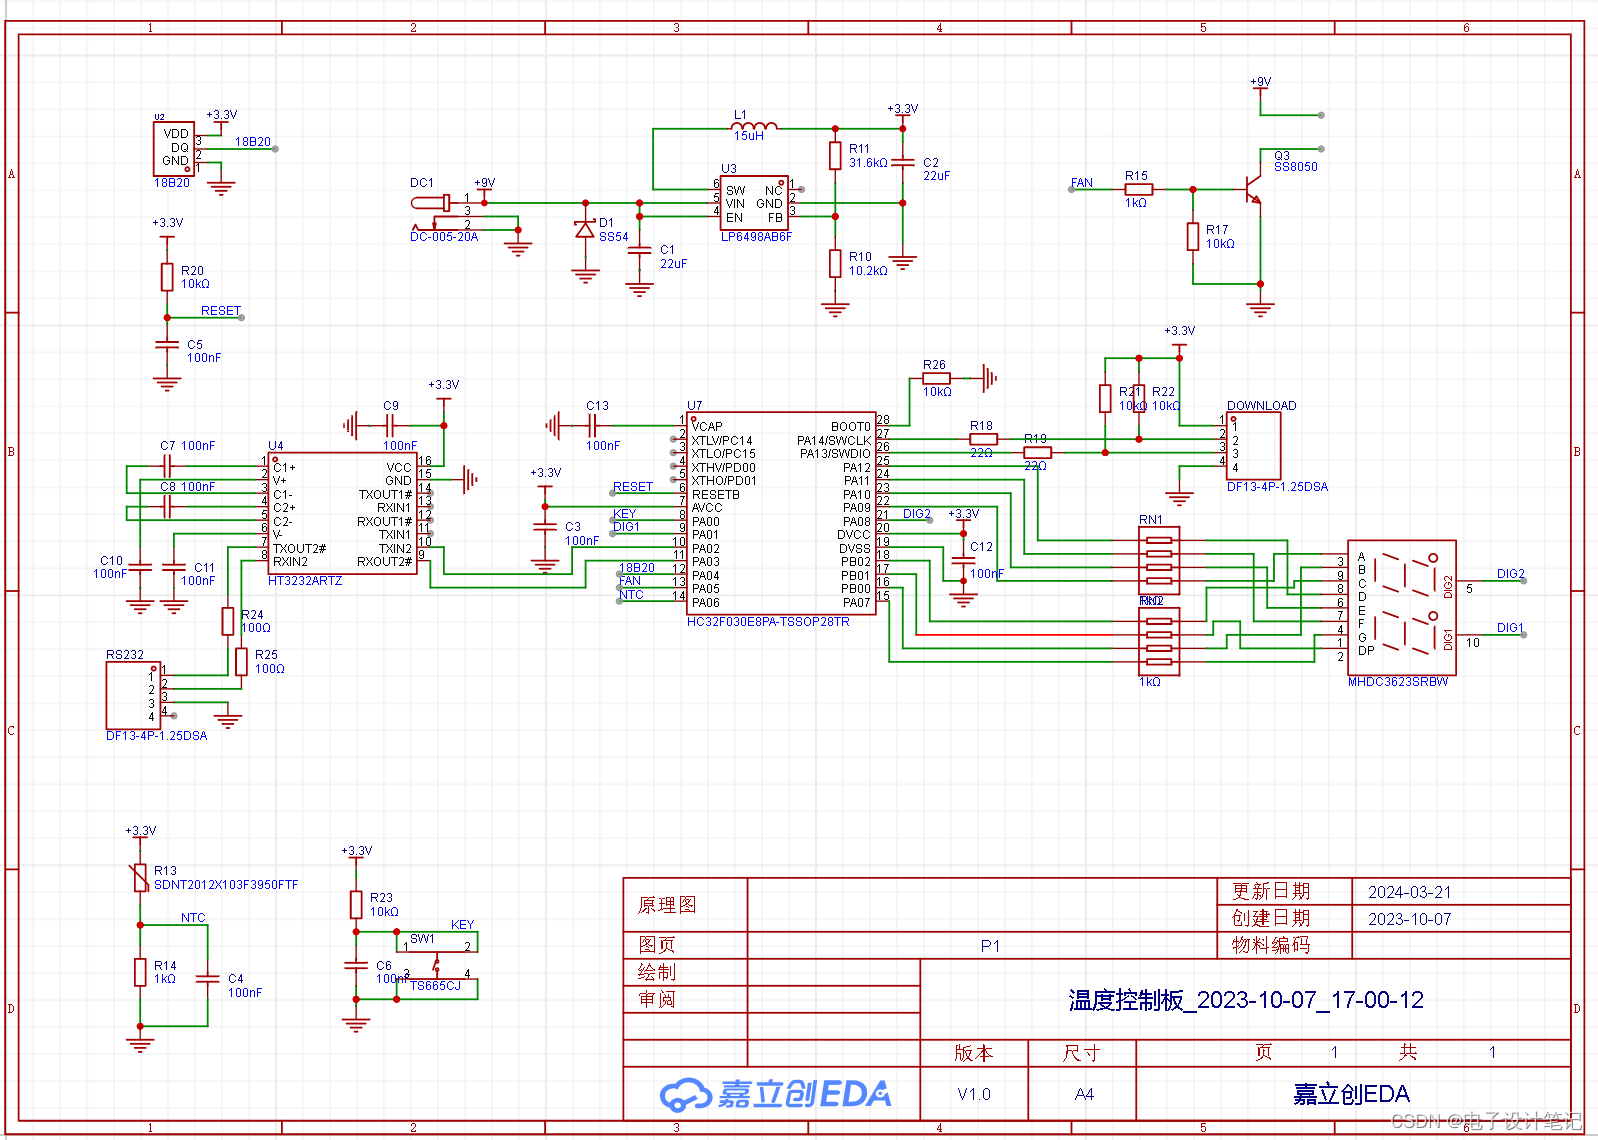1598x1140 pixels.
Task: Click the SDNT2012X103F3950FTF part label
Action: pyautogui.click(x=226, y=885)
